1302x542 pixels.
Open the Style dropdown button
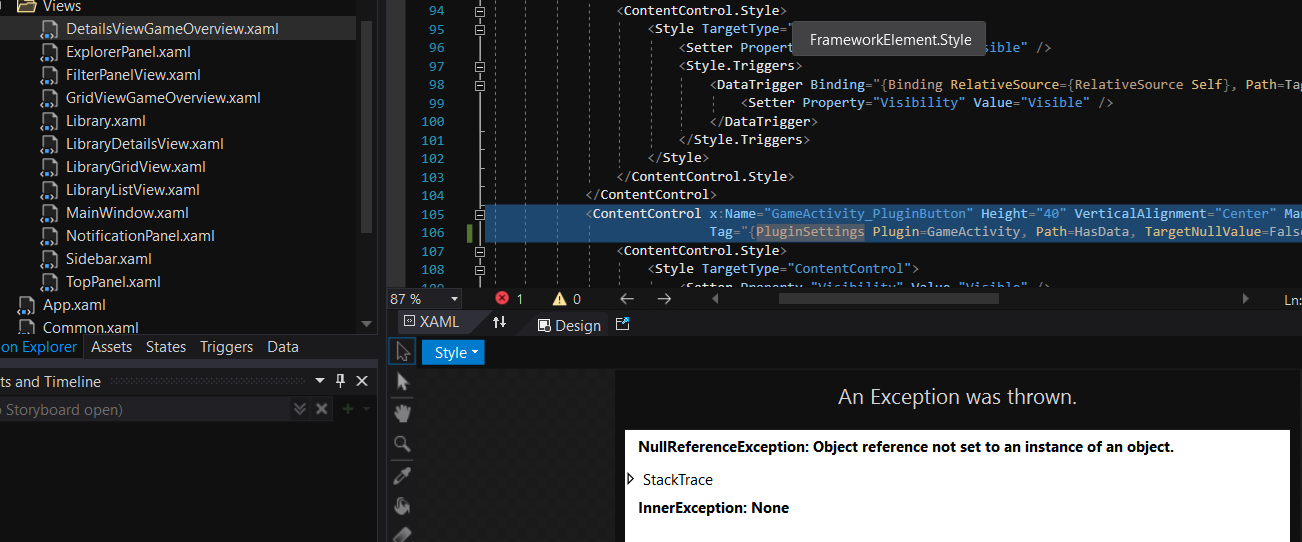453,352
